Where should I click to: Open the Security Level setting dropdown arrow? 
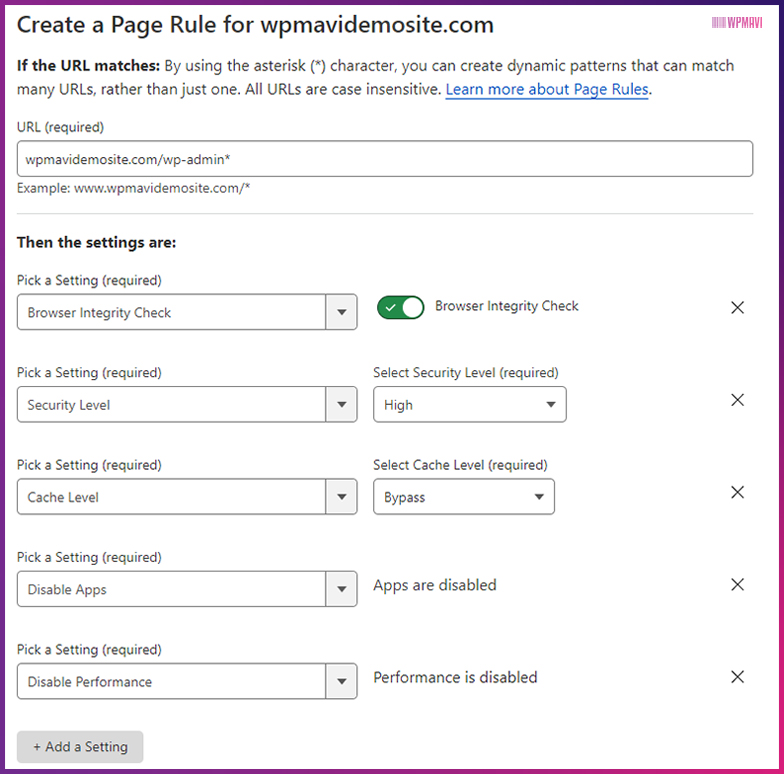(x=342, y=404)
